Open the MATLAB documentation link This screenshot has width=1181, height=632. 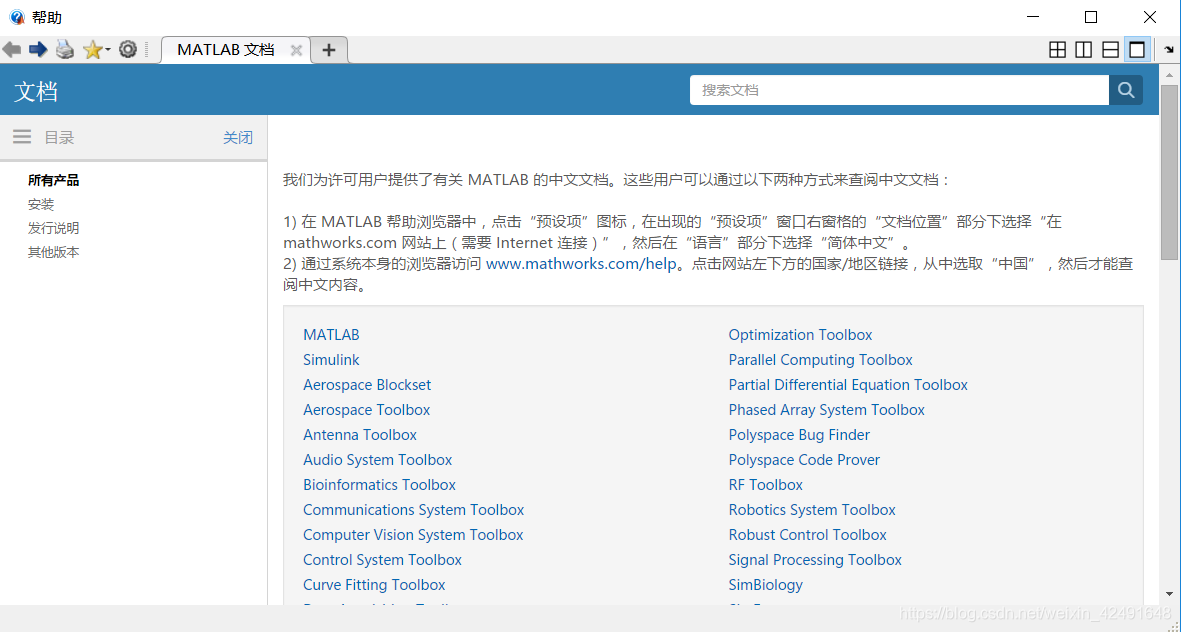pyautogui.click(x=331, y=334)
